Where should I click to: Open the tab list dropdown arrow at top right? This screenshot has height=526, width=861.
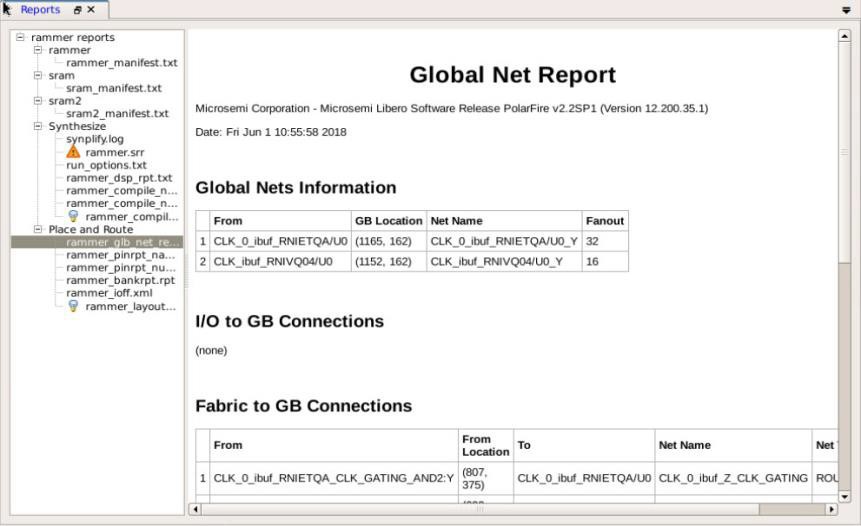847,10
